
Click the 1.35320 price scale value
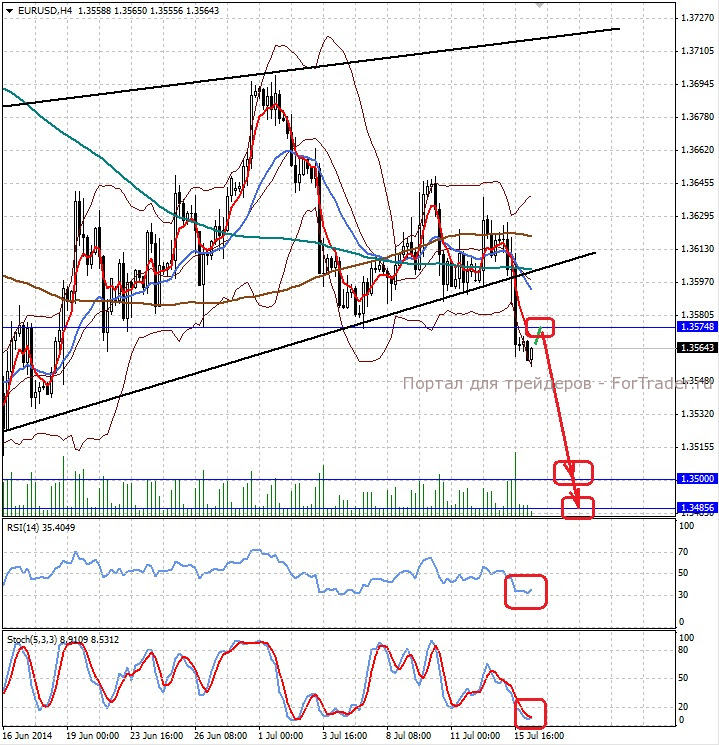pyautogui.click(x=697, y=414)
